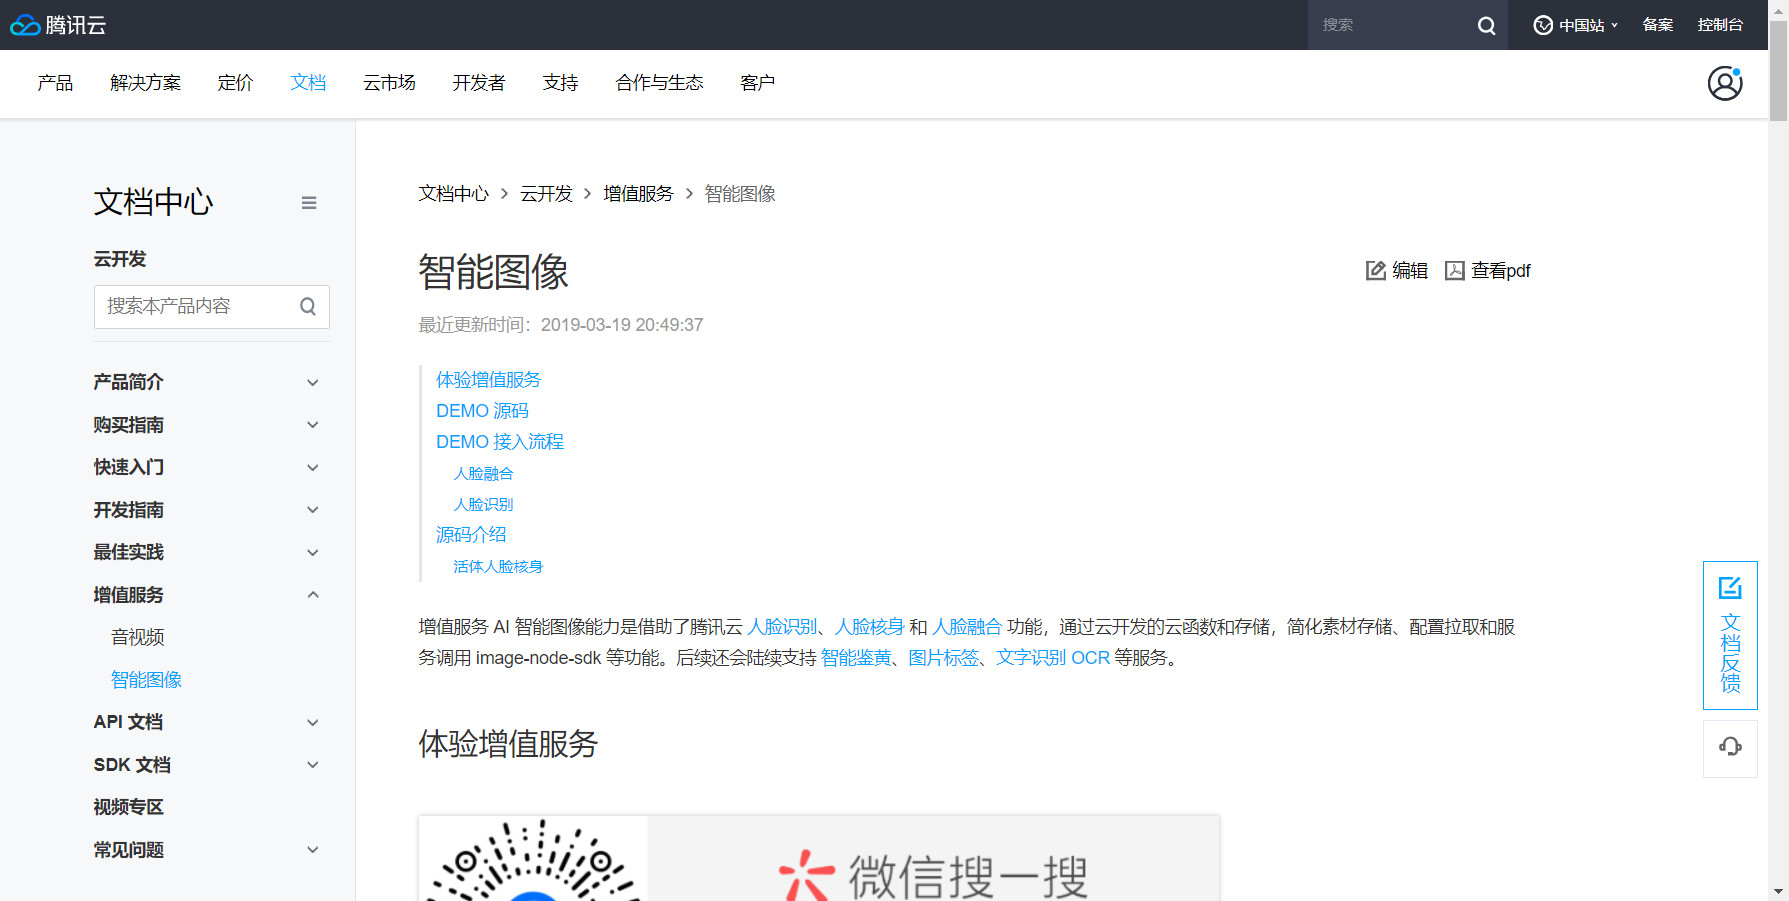Go to 文档中心 breadcrumb
This screenshot has height=901, width=1789.
[454, 194]
